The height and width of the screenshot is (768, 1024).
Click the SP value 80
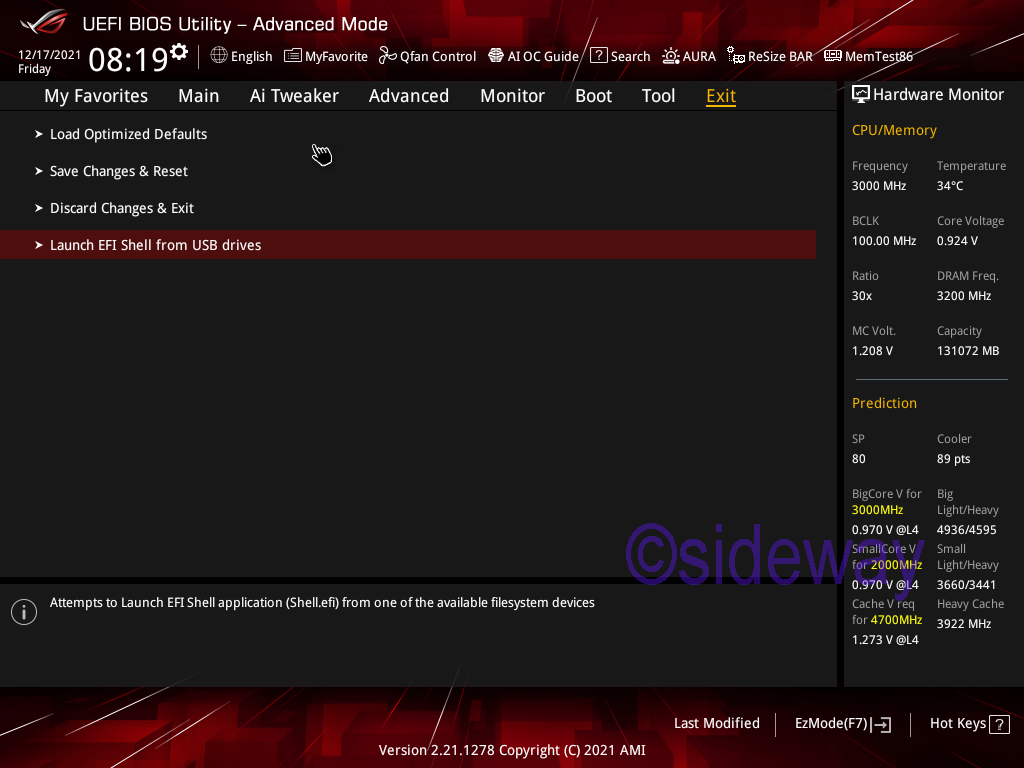click(x=859, y=459)
